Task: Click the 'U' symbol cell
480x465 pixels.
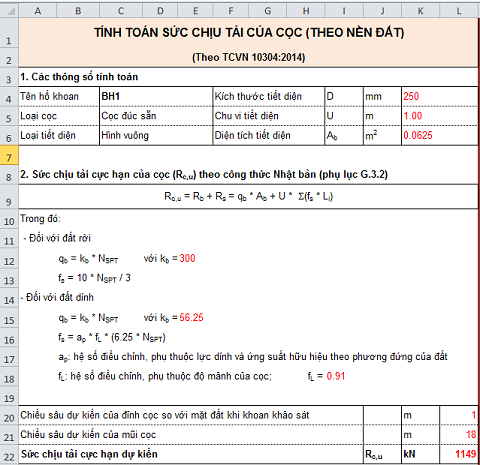Action: coord(344,116)
